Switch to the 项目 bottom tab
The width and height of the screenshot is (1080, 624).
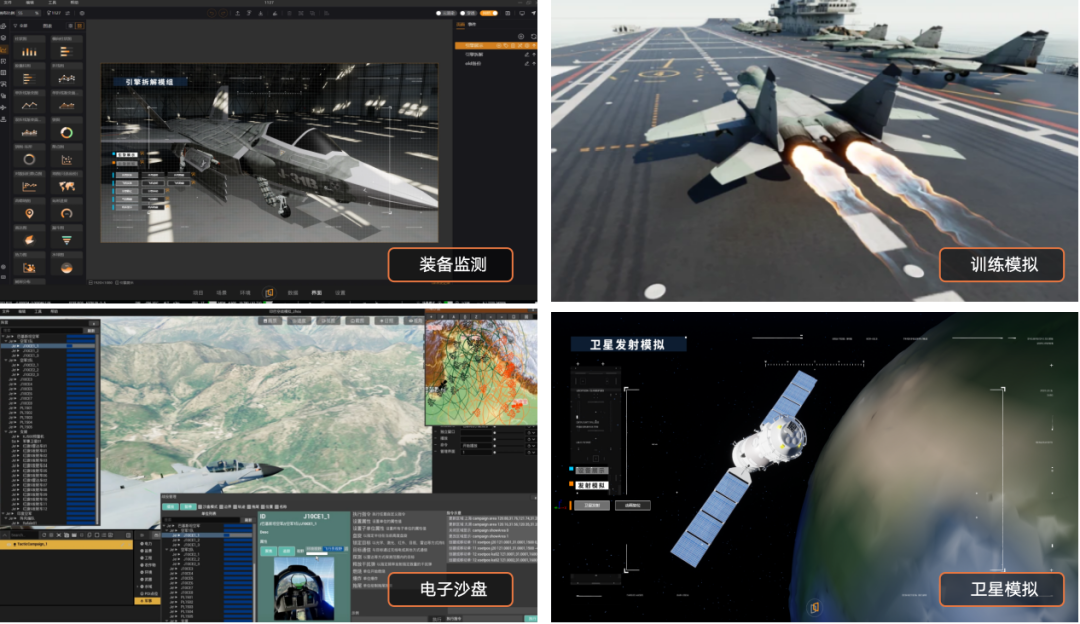click(198, 293)
